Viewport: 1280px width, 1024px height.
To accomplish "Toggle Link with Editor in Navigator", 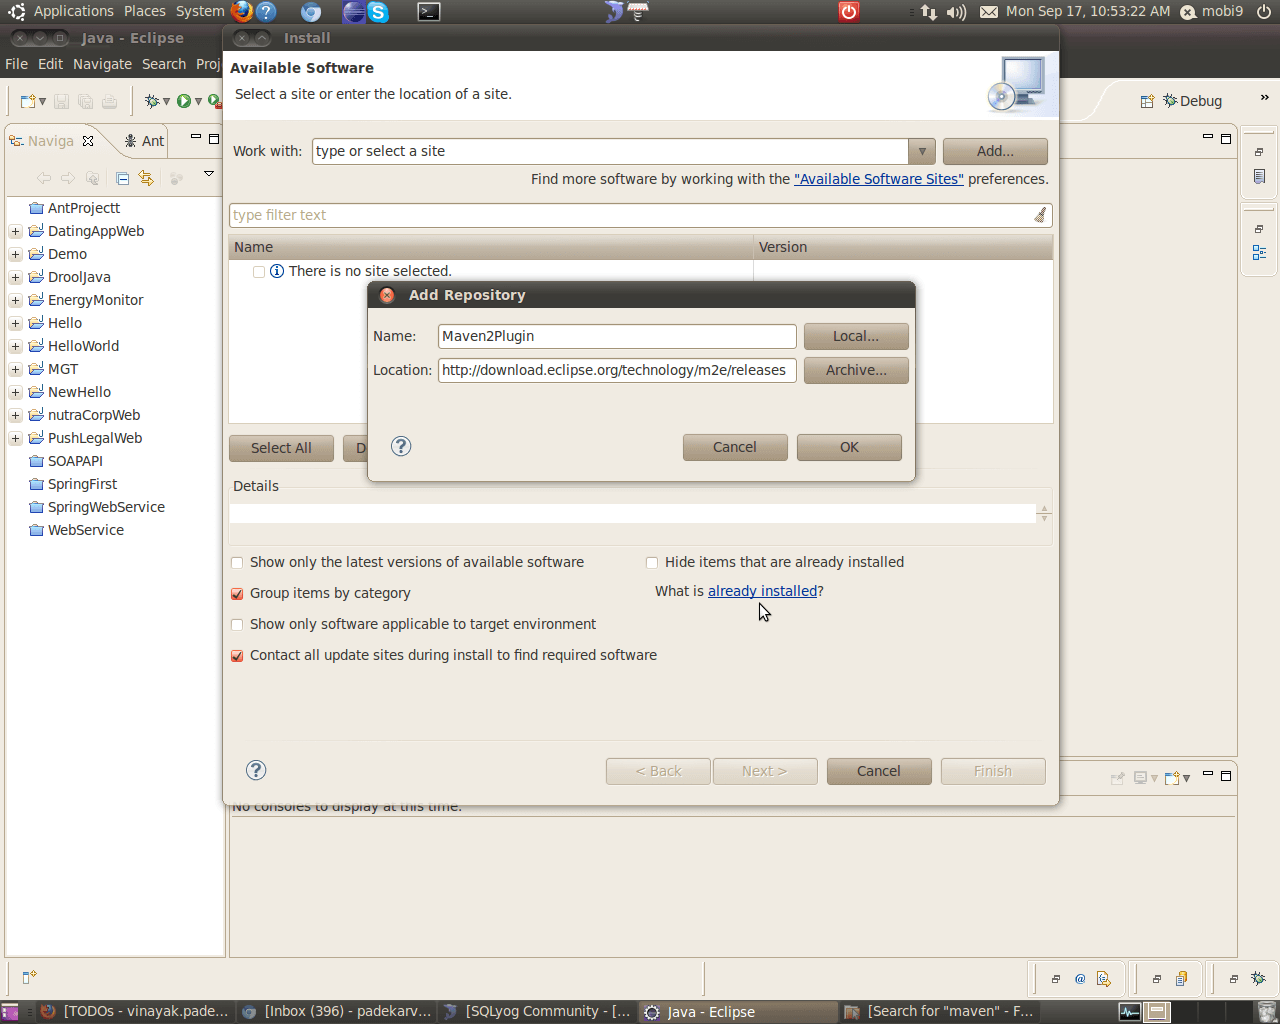I will pyautogui.click(x=146, y=177).
